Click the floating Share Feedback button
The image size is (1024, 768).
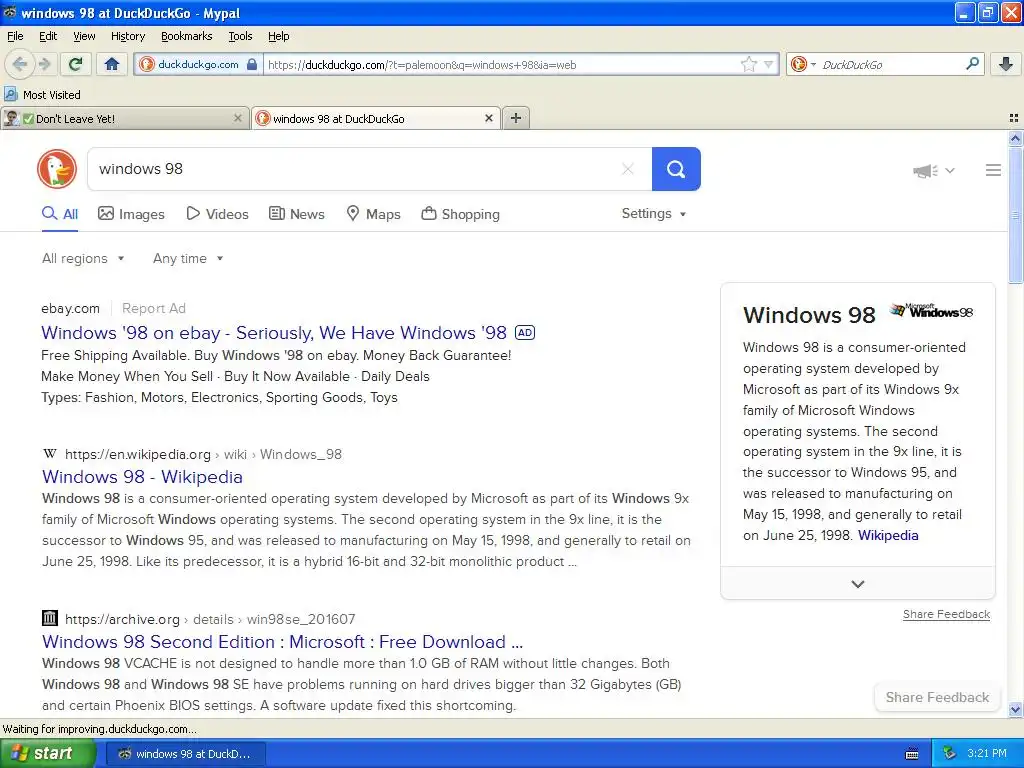coord(937,697)
